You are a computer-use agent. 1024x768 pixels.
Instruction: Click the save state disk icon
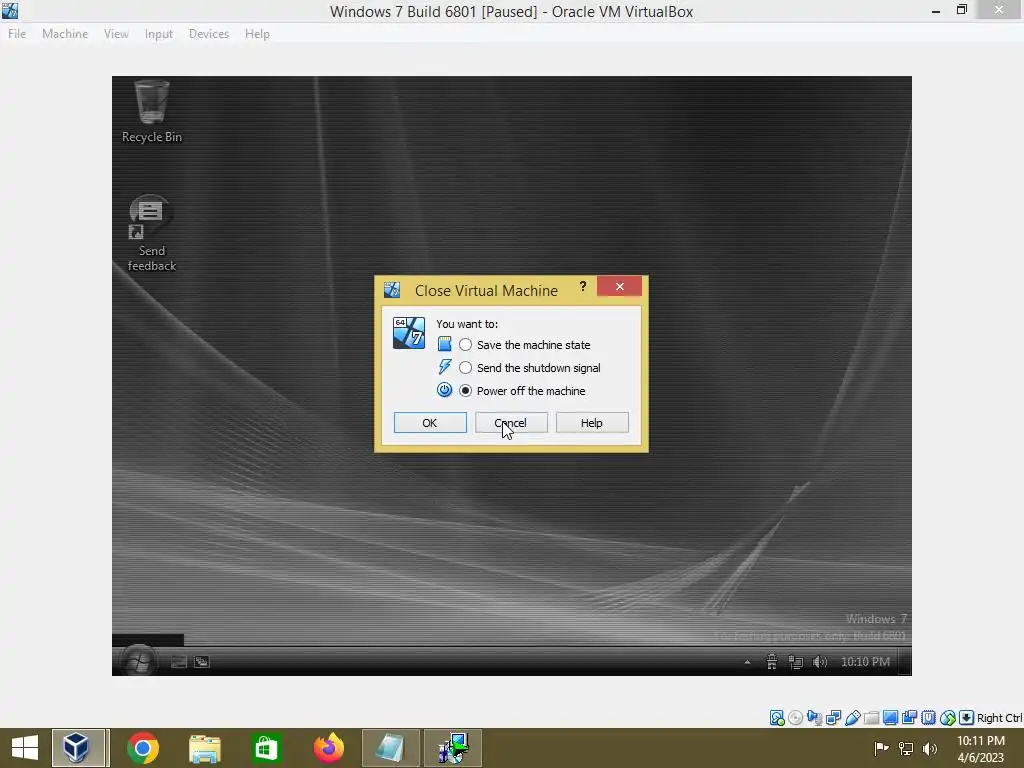tap(444, 344)
